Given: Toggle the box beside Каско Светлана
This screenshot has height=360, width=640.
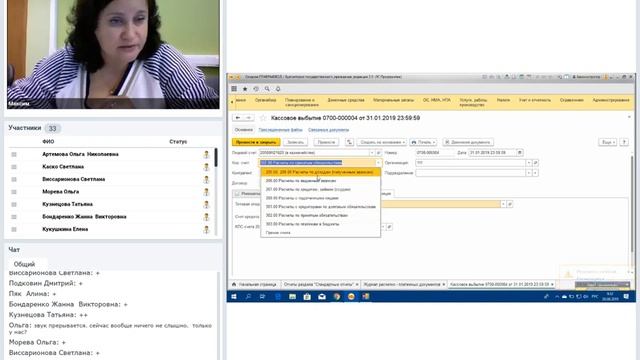Looking at the screenshot, I should (x=14, y=167).
